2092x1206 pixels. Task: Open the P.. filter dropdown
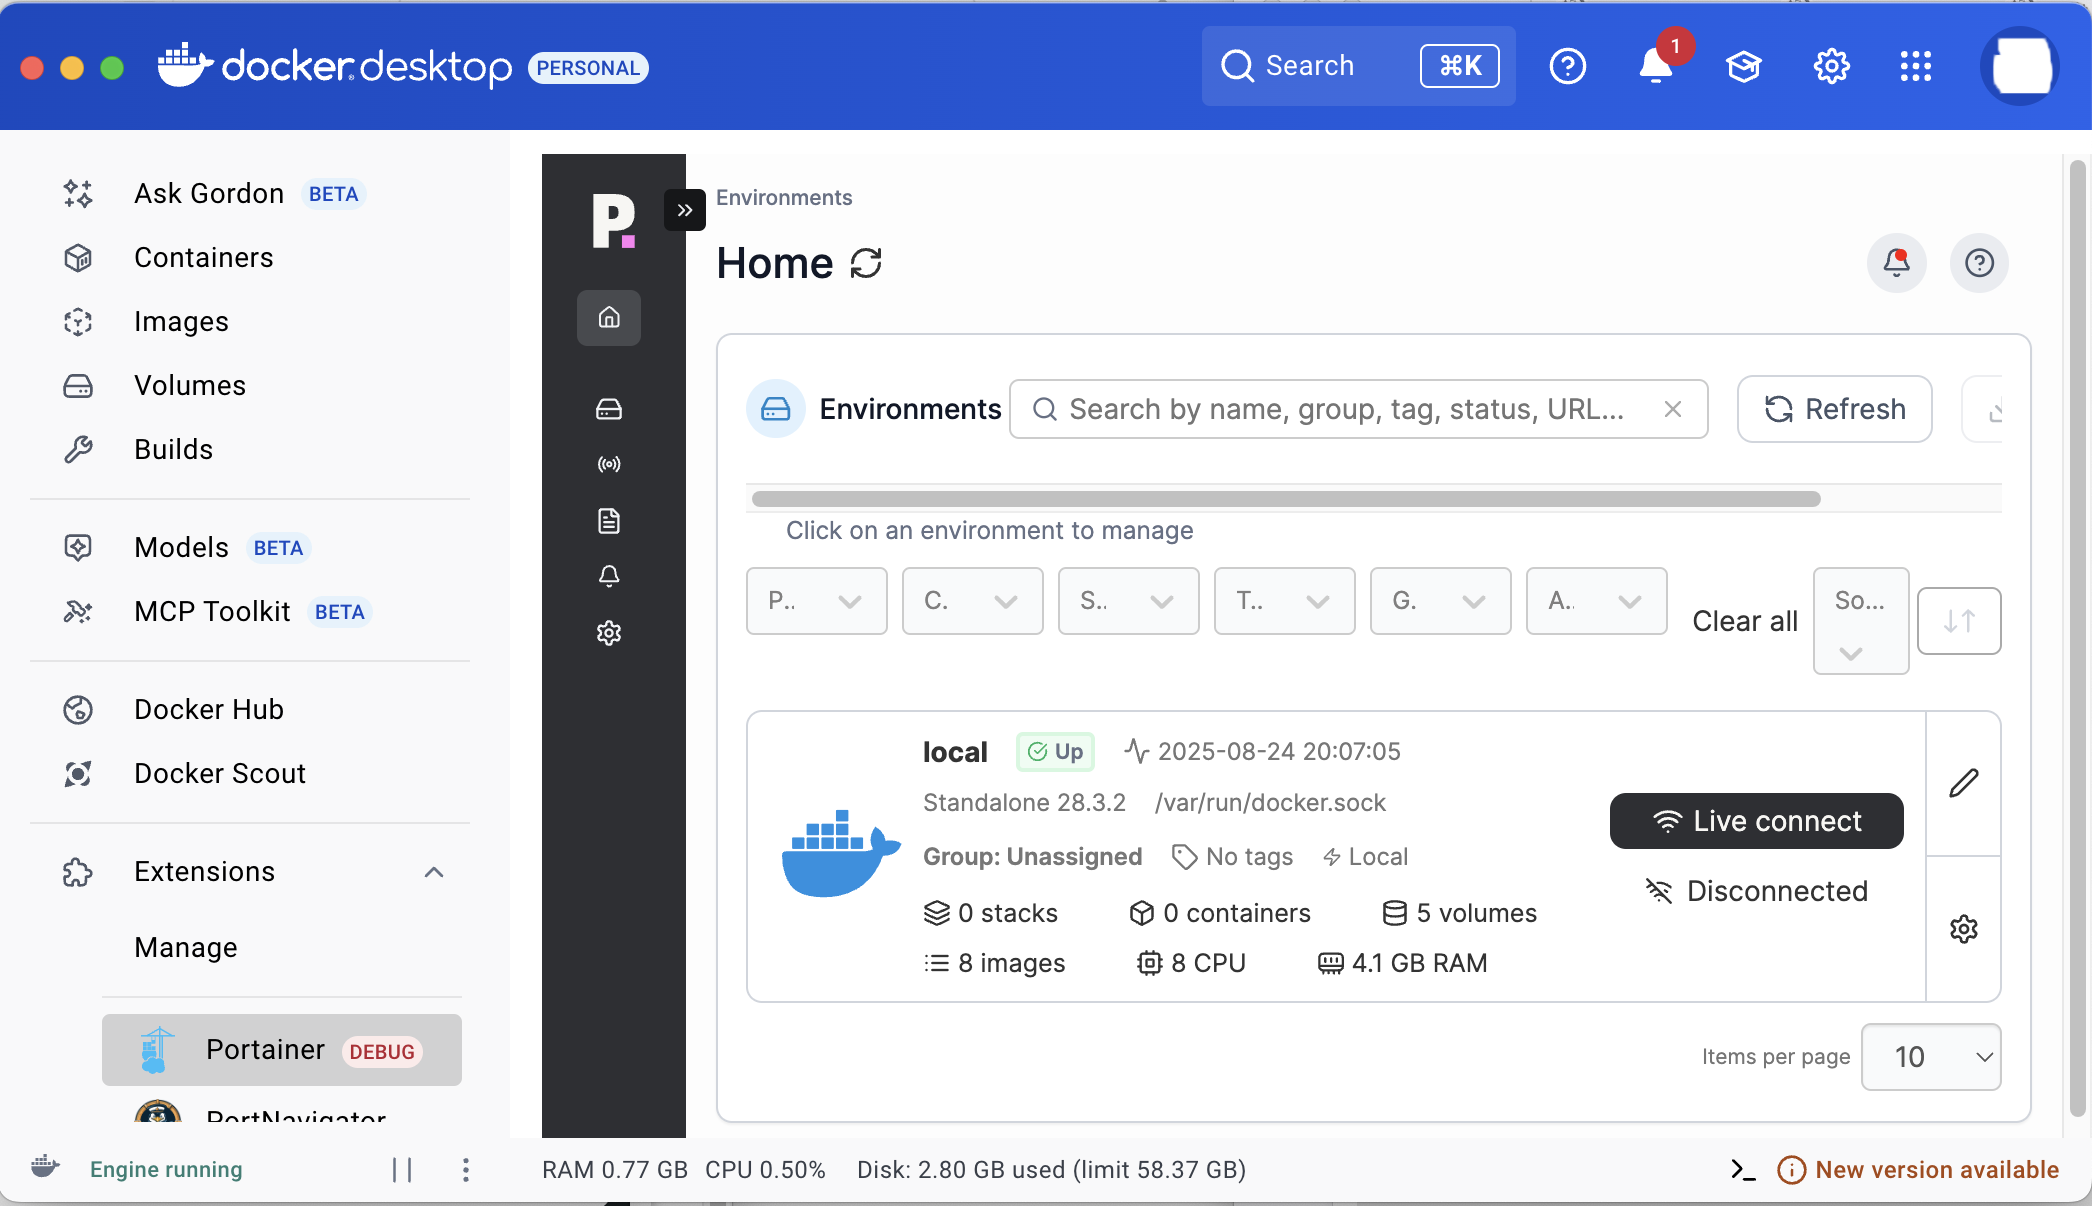pos(817,601)
